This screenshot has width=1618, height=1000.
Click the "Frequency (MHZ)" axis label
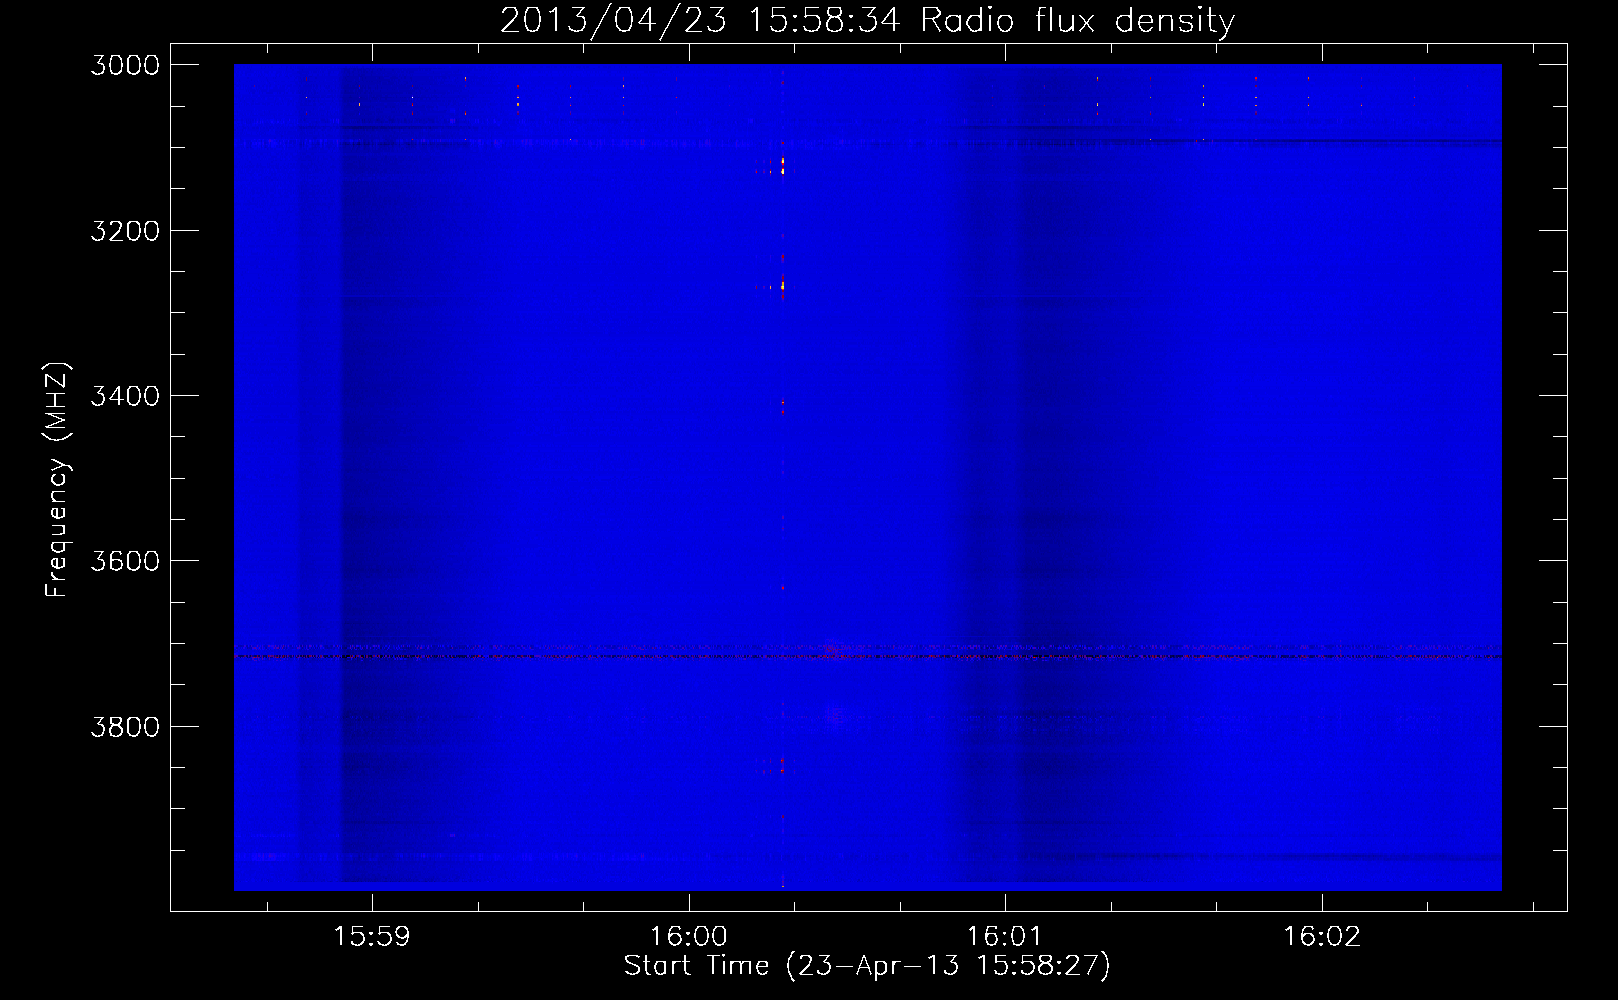point(57,480)
